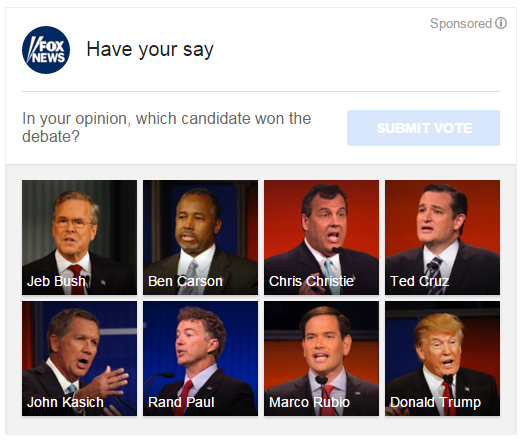Click the 'Ben Carson' name caption
This screenshot has width=524, height=446.
pos(185,281)
